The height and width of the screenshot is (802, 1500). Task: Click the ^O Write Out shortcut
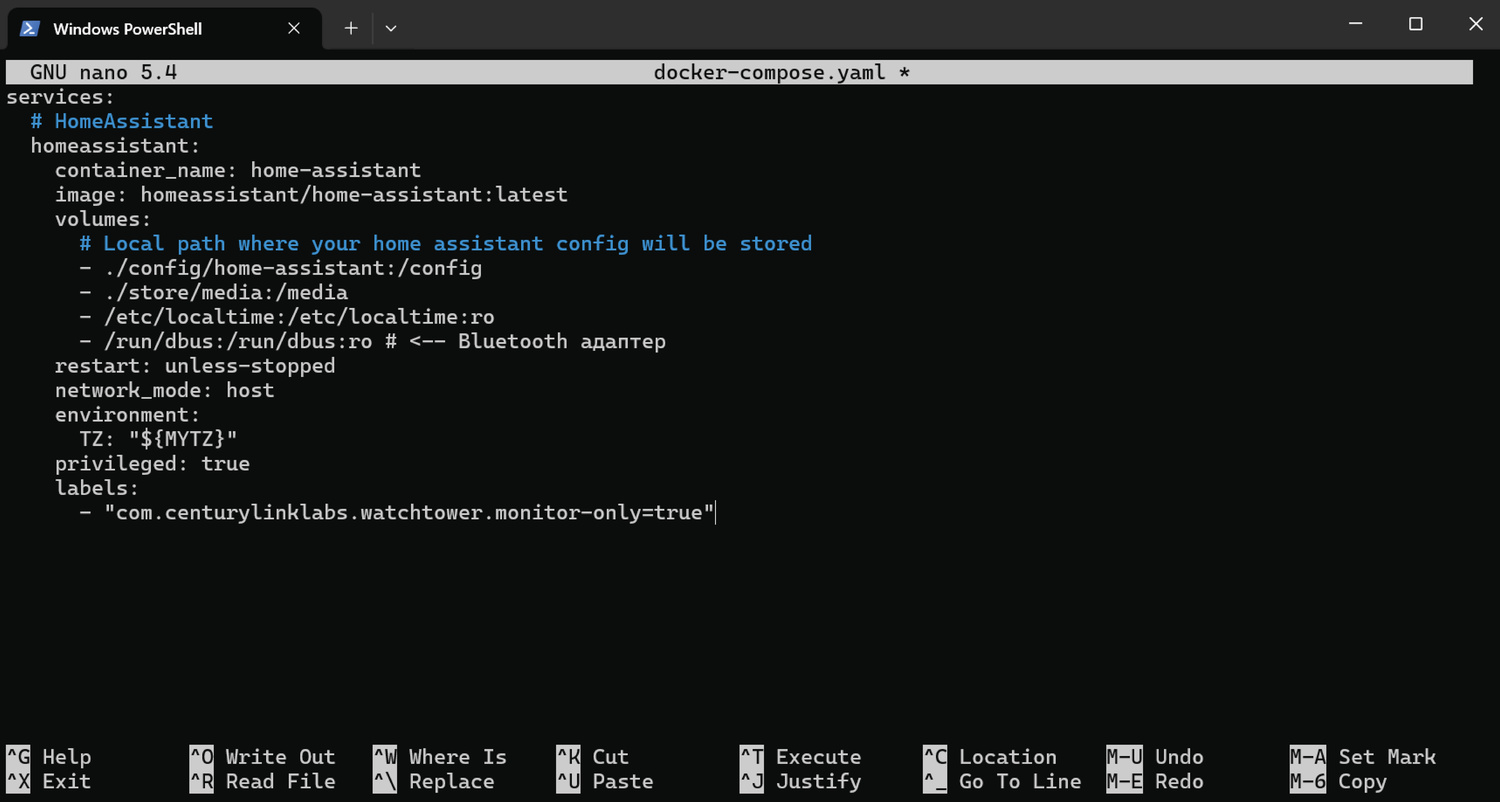[263, 757]
